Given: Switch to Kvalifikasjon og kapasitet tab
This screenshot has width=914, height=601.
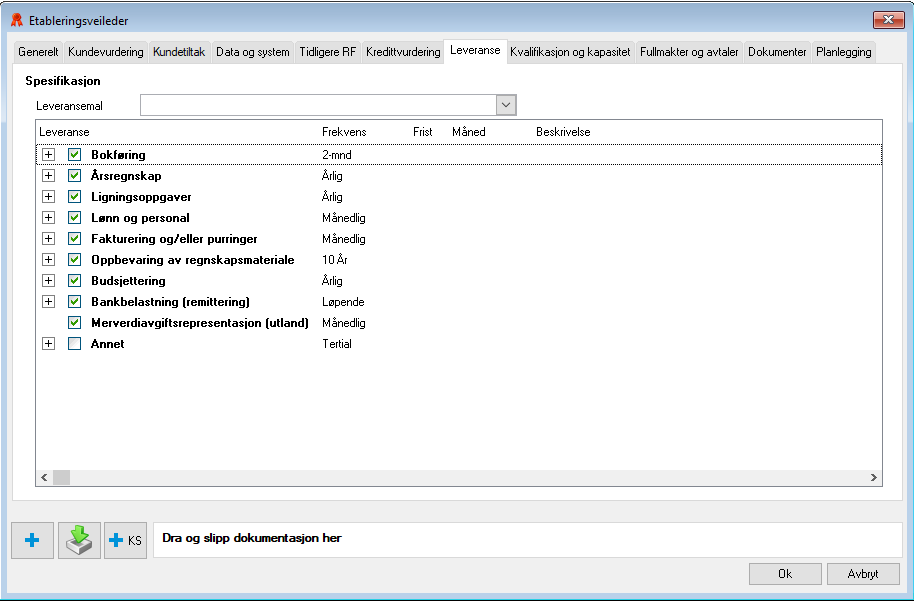Looking at the screenshot, I should [570, 52].
